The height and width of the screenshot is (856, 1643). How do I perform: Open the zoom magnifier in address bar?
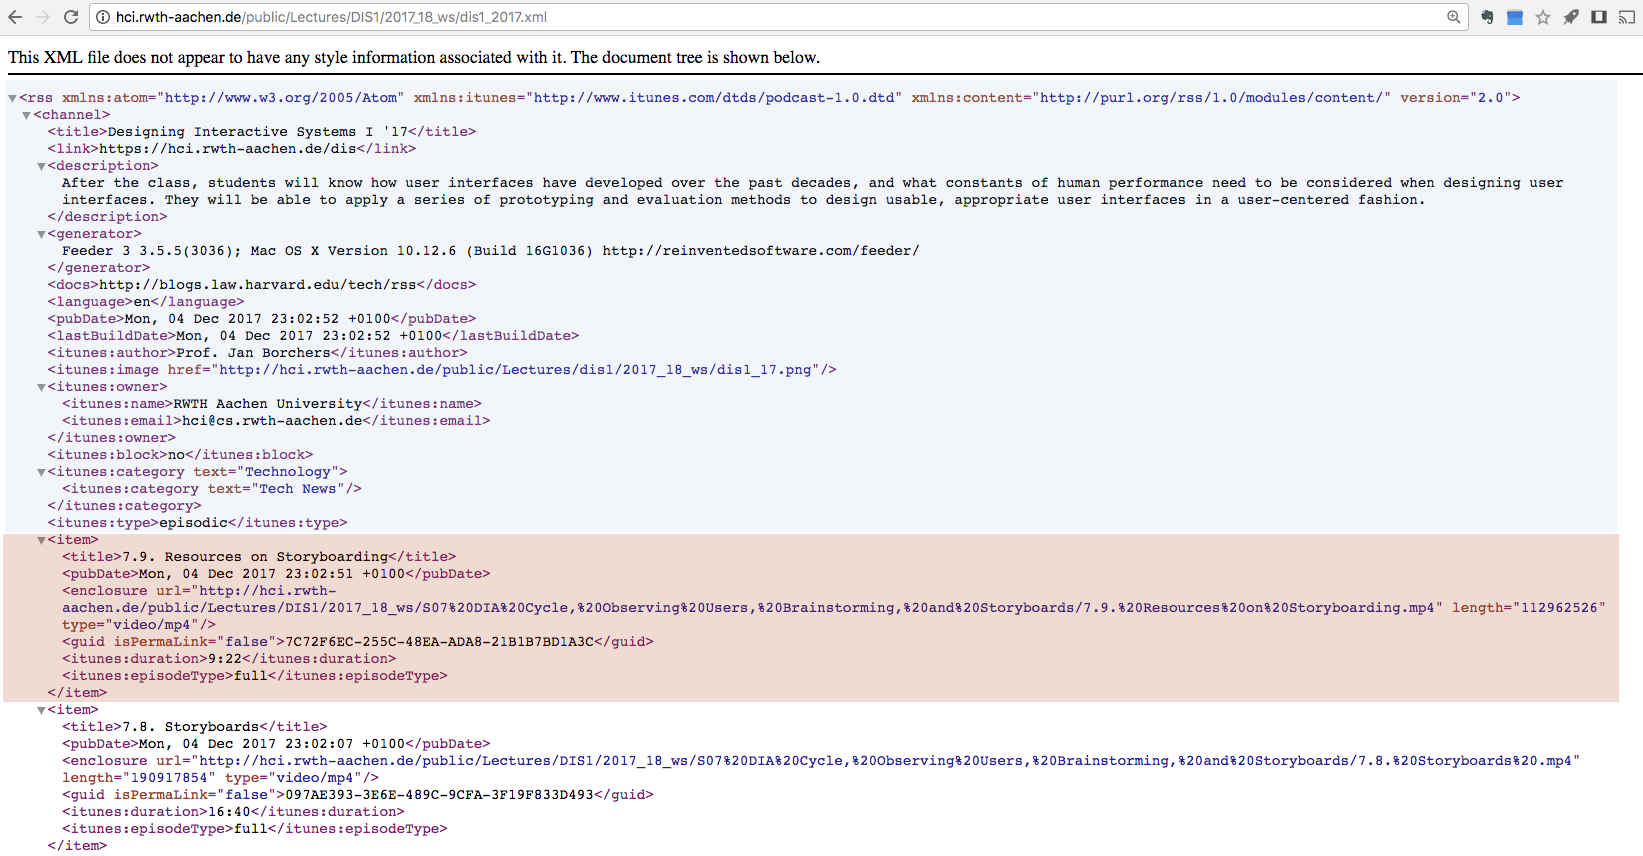click(1454, 17)
